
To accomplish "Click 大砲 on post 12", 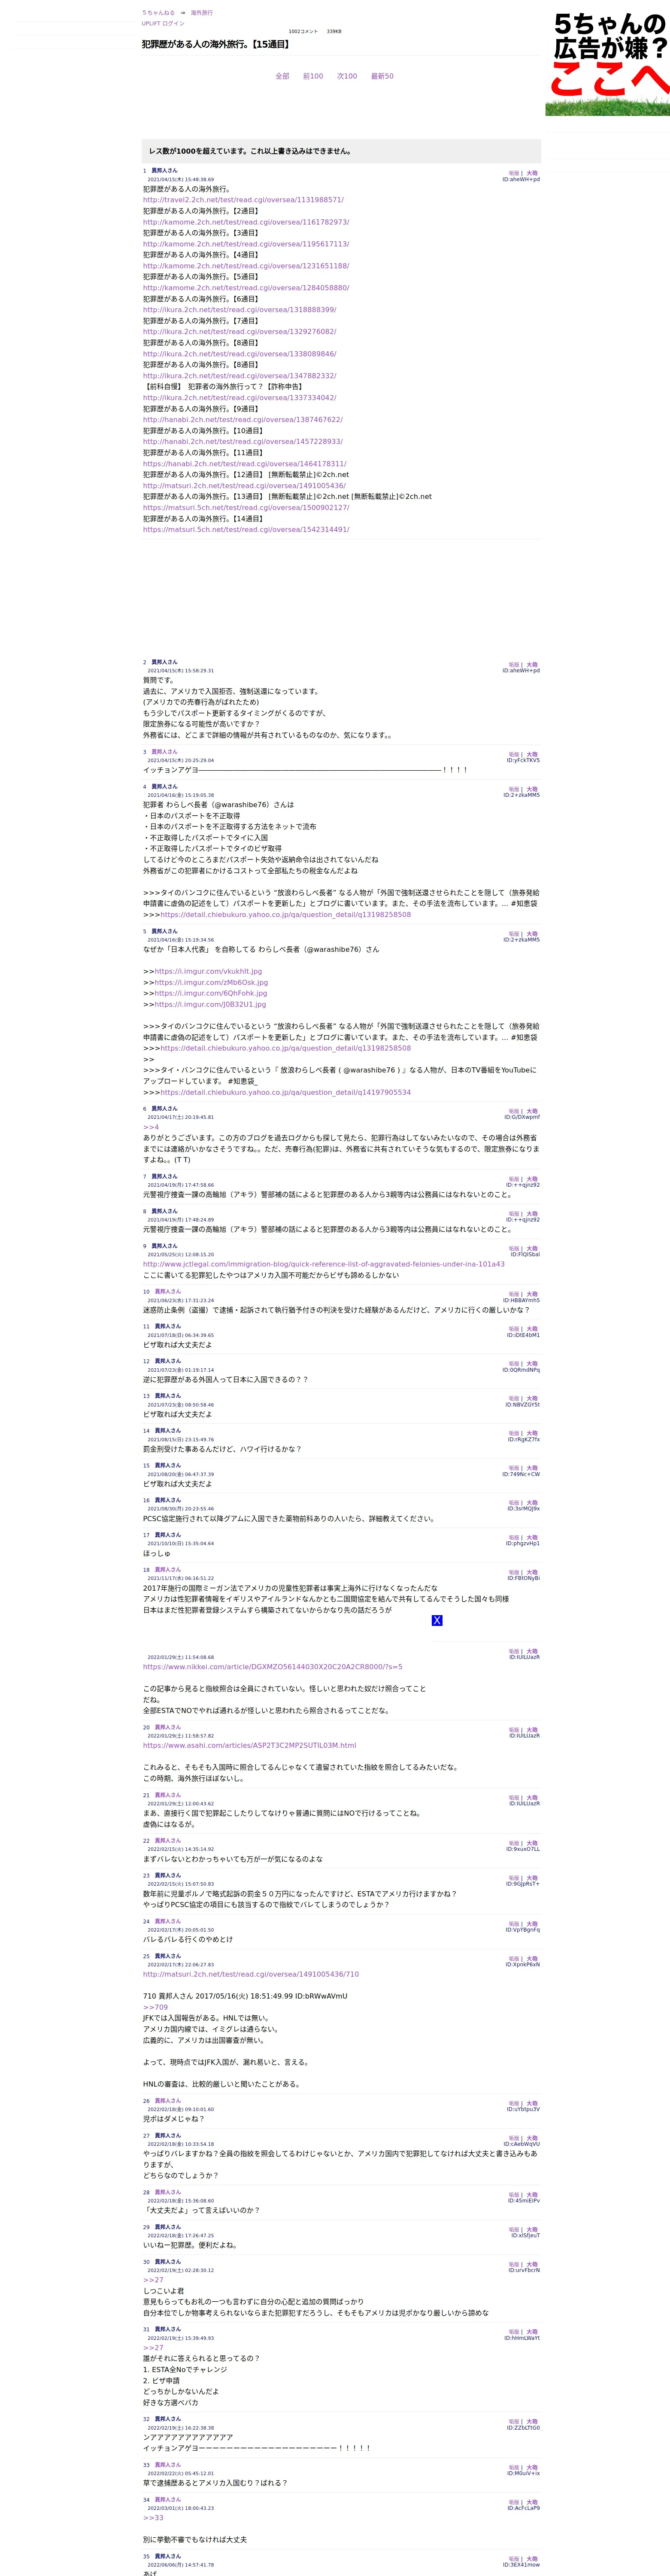I will click(532, 1364).
